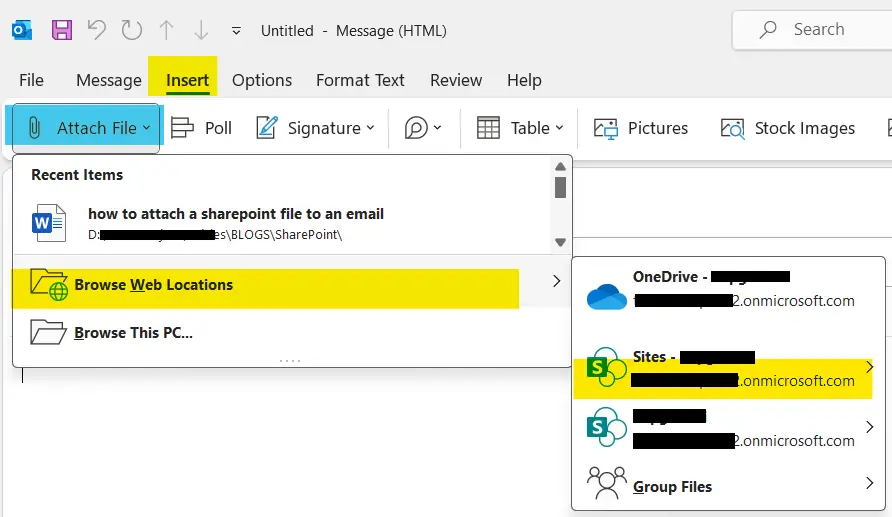Select recent Word file 'how to attach a sharepoint file'
Viewport: 892px width, 517px height.
pos(282,223)
